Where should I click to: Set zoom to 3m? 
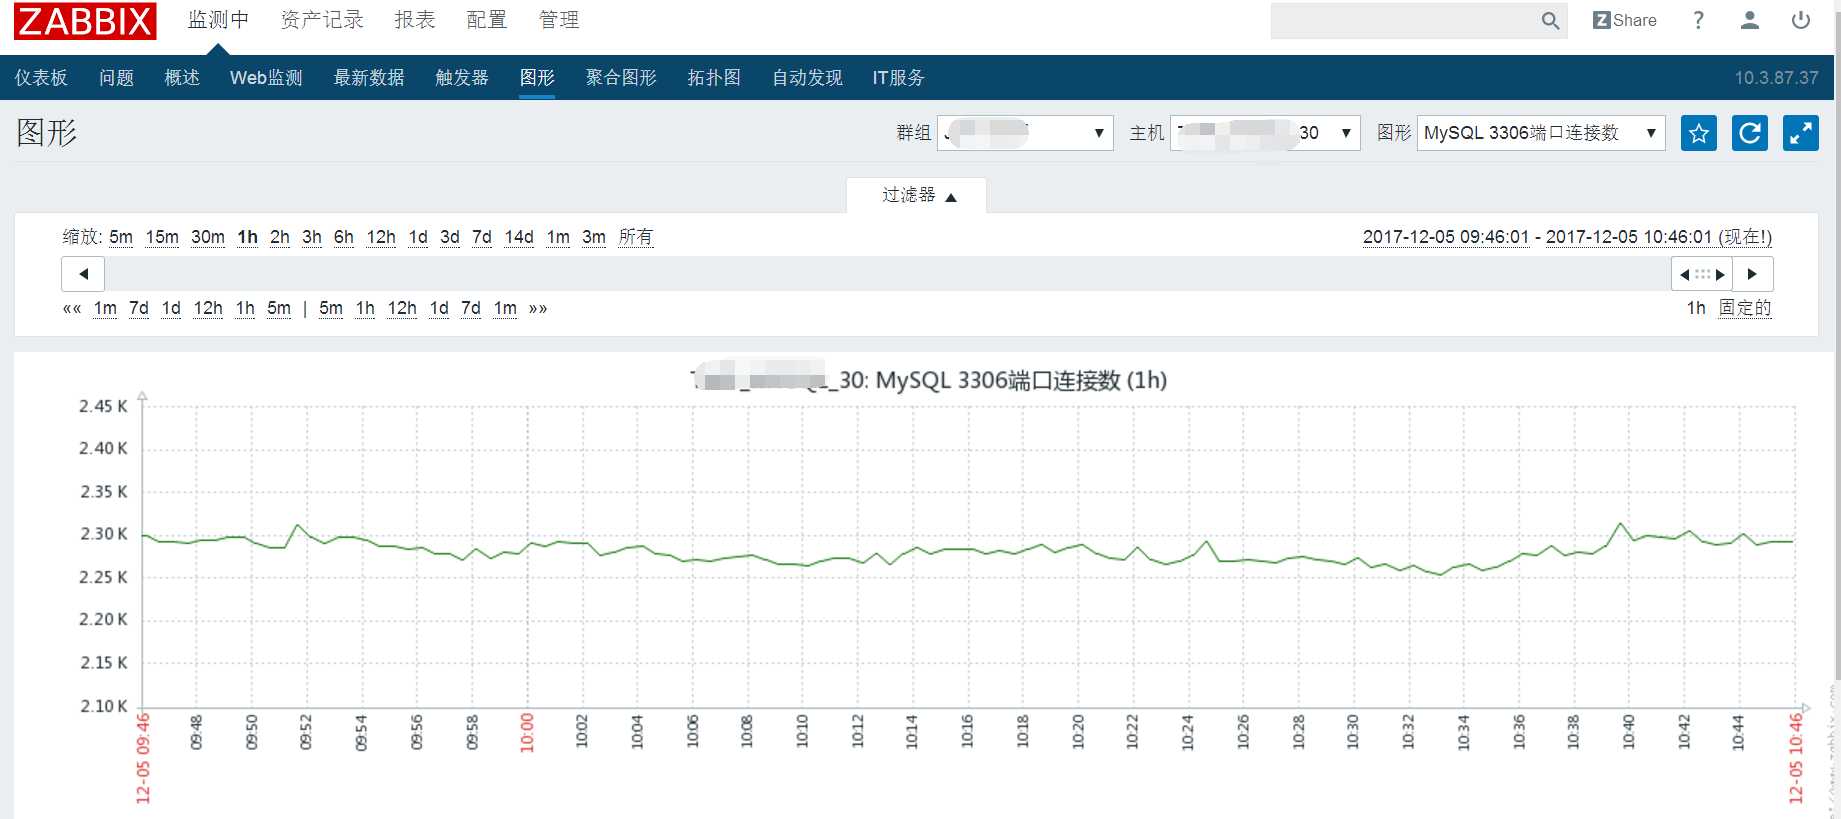coord(594,237)
